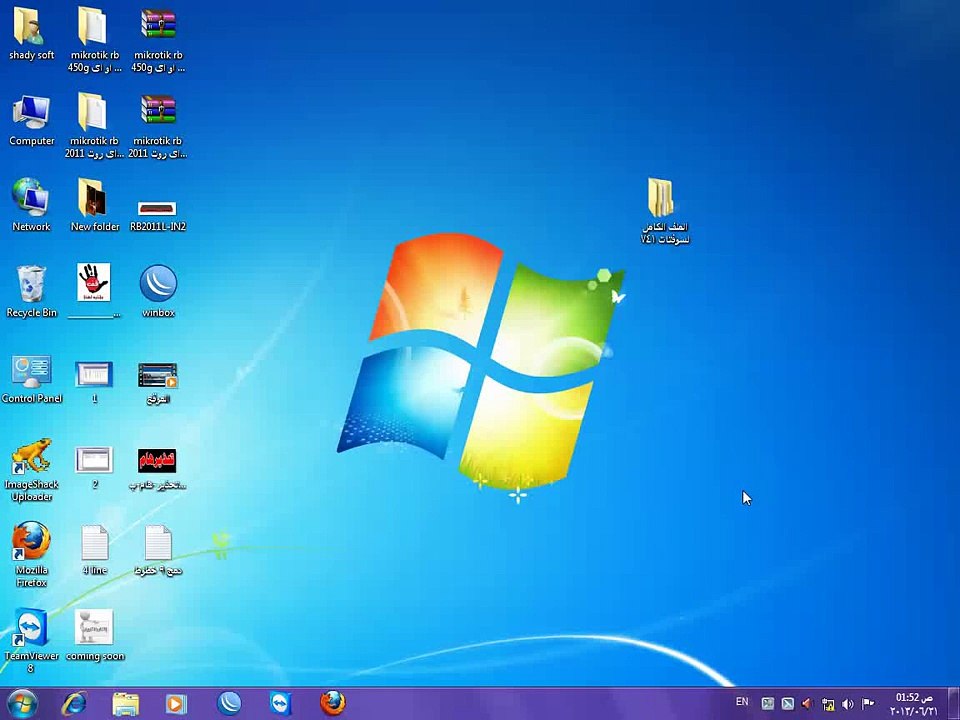Select the winbox desktop icon

point(158,283)
